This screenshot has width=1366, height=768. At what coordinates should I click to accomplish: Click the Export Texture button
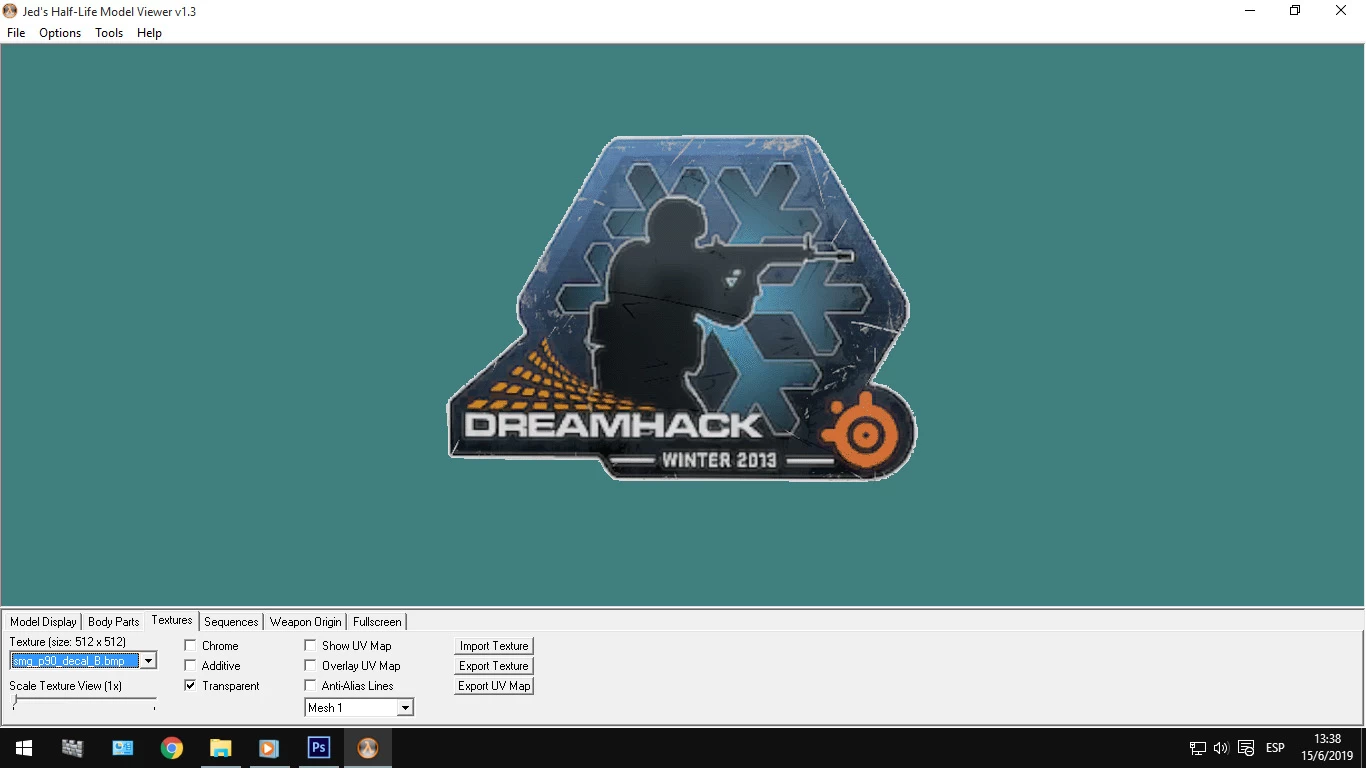[494, 666]
